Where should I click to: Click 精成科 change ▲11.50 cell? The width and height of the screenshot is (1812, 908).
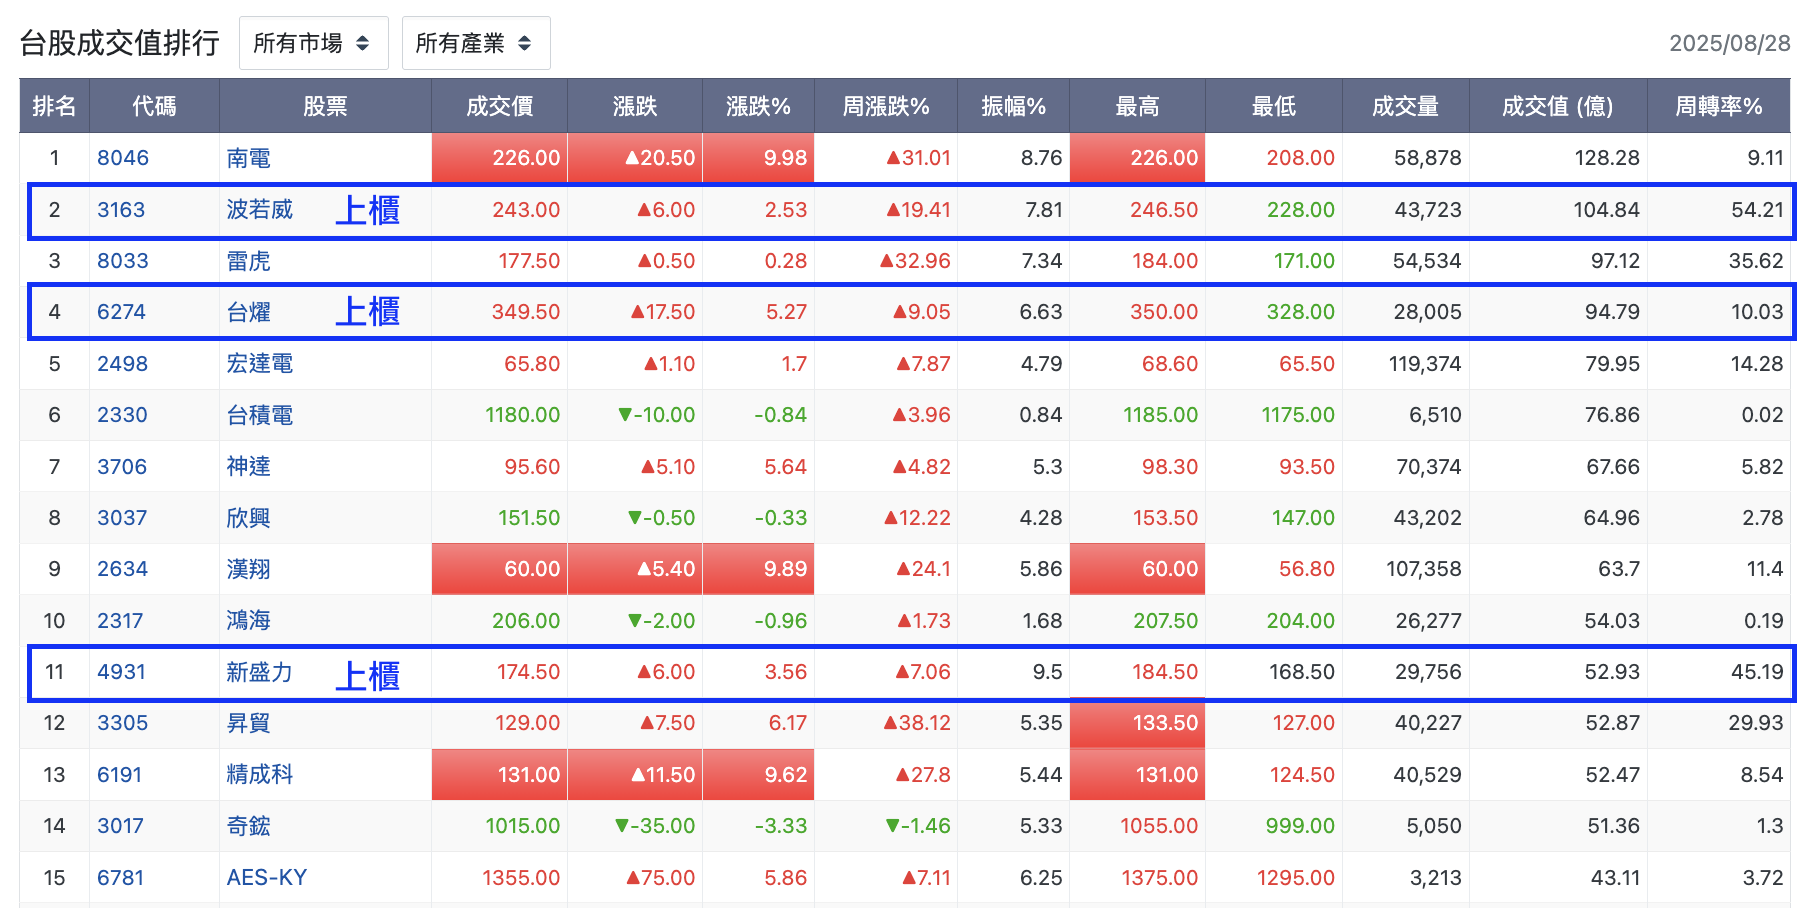pyautogui.click(x=635, y=775)
